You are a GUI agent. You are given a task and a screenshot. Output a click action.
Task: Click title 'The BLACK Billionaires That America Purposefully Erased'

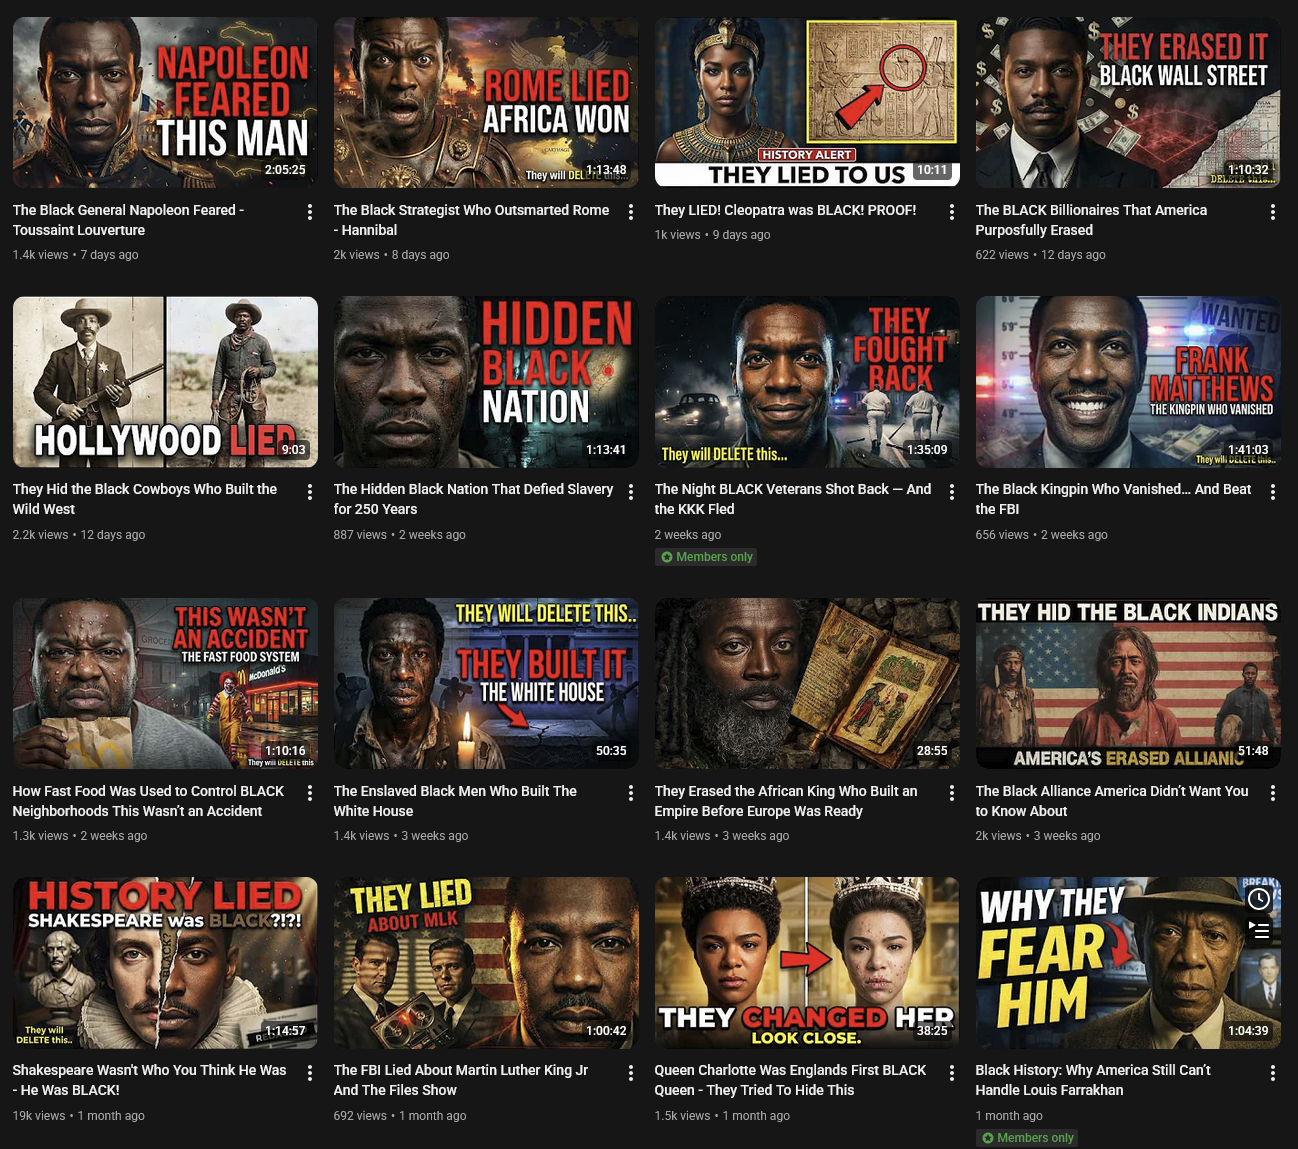pos(1091,220)
